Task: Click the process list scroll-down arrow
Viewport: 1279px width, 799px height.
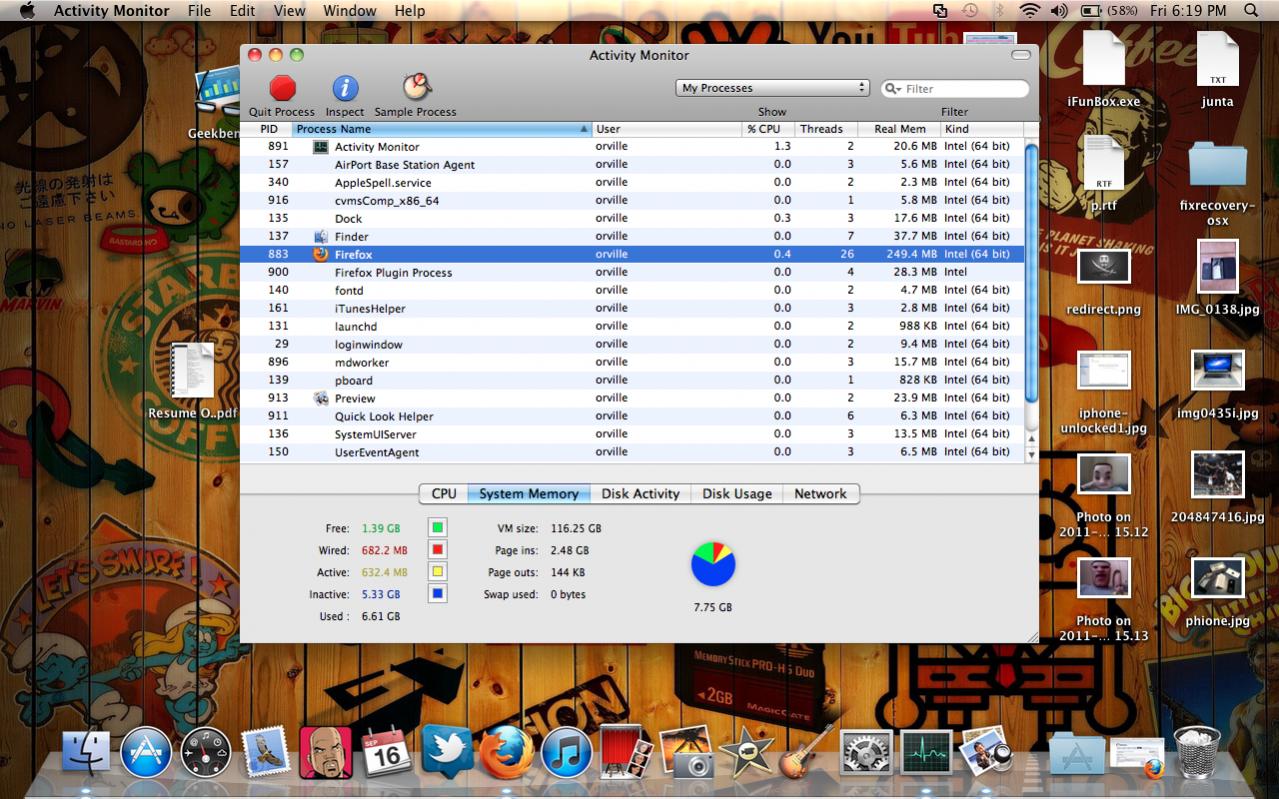Action: [1032, 454]
